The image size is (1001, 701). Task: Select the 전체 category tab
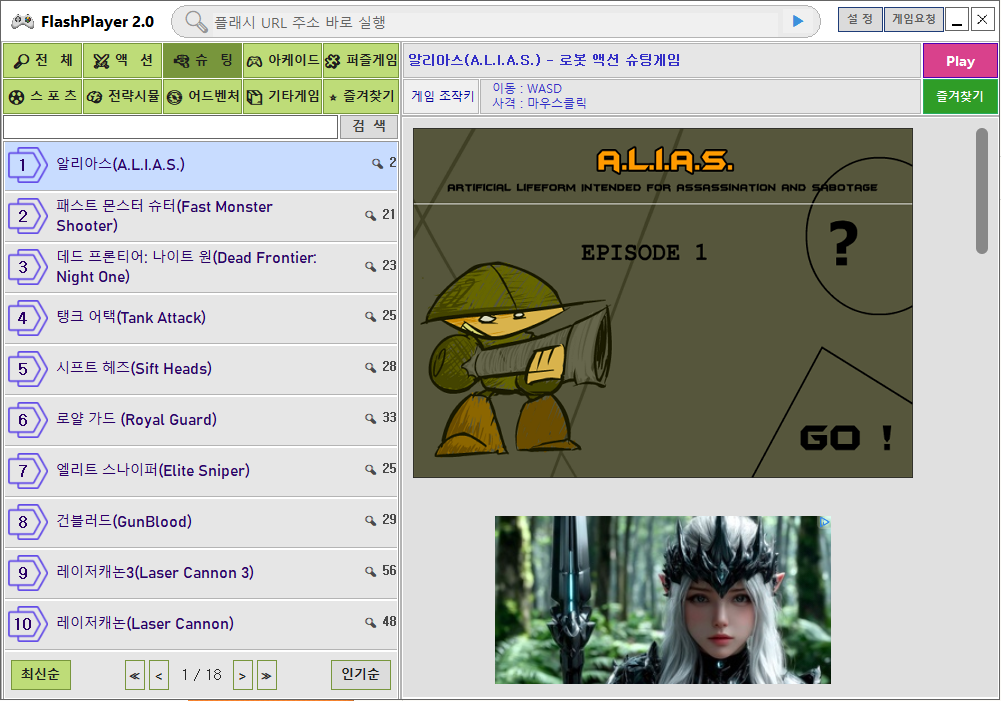pyautogui.click(x=43, y=61)
